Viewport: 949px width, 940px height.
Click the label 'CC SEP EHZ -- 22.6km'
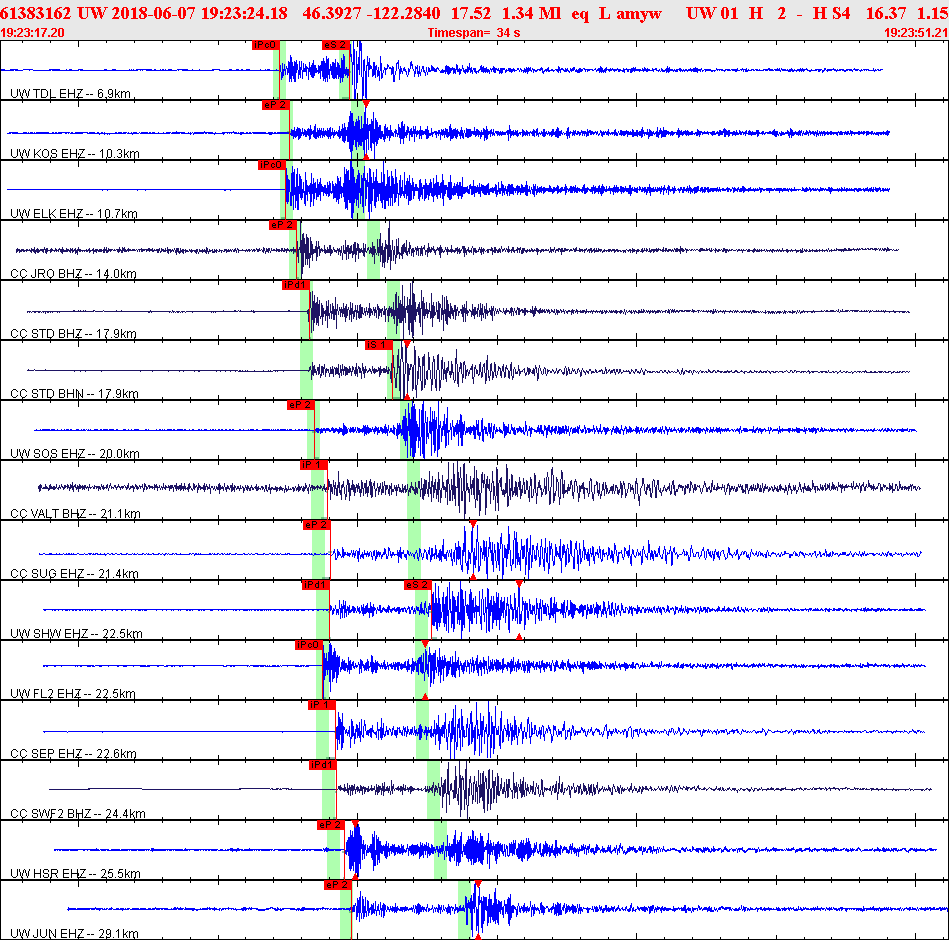click(73, 754)
